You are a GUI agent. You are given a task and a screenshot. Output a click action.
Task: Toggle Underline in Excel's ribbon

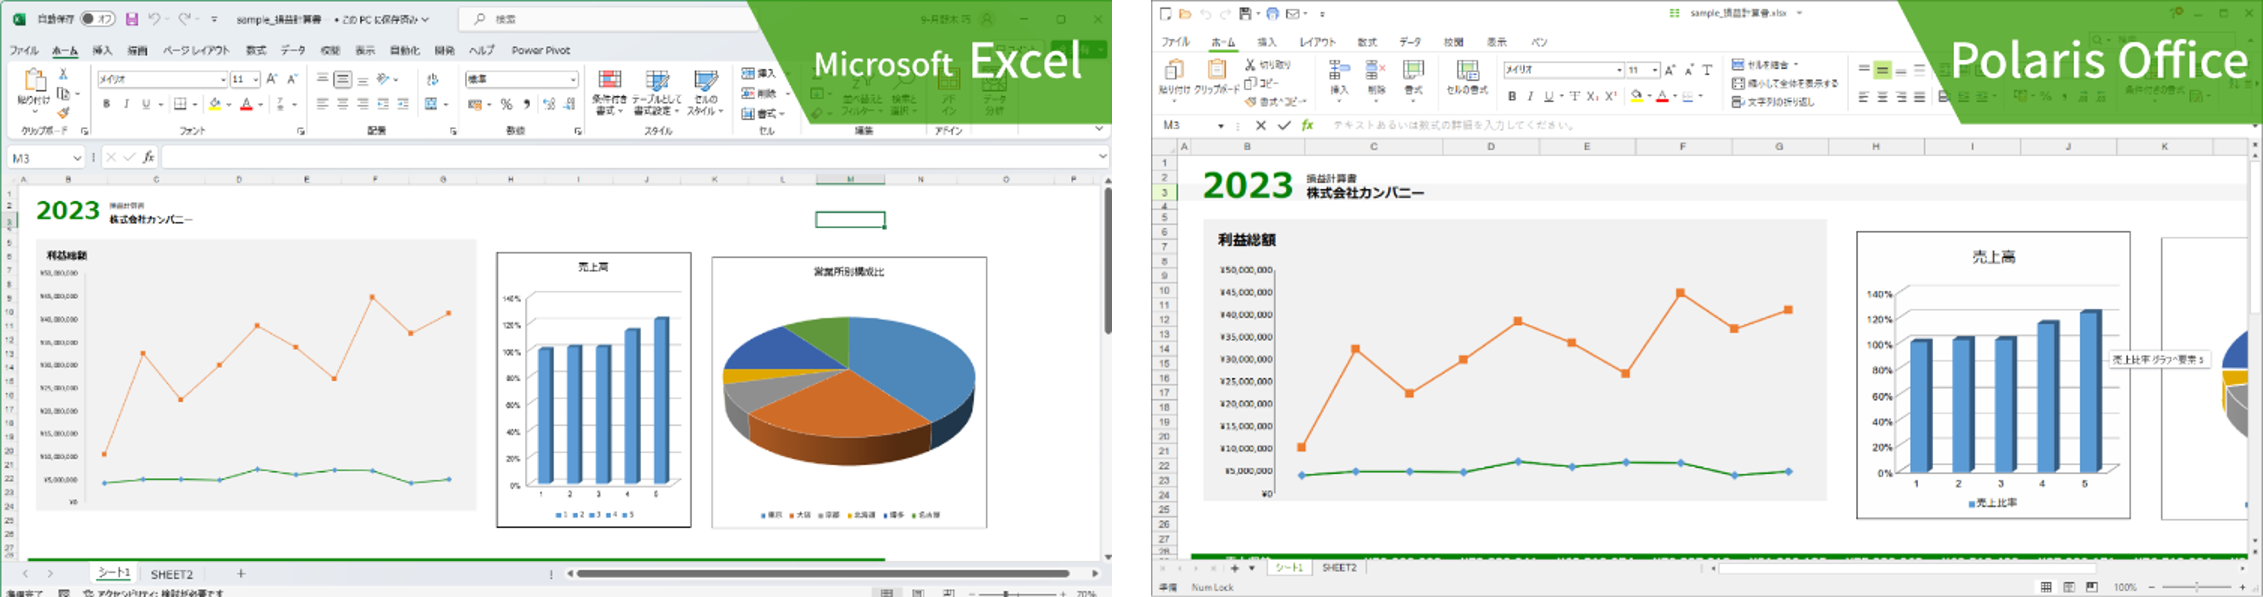[146, 104]
